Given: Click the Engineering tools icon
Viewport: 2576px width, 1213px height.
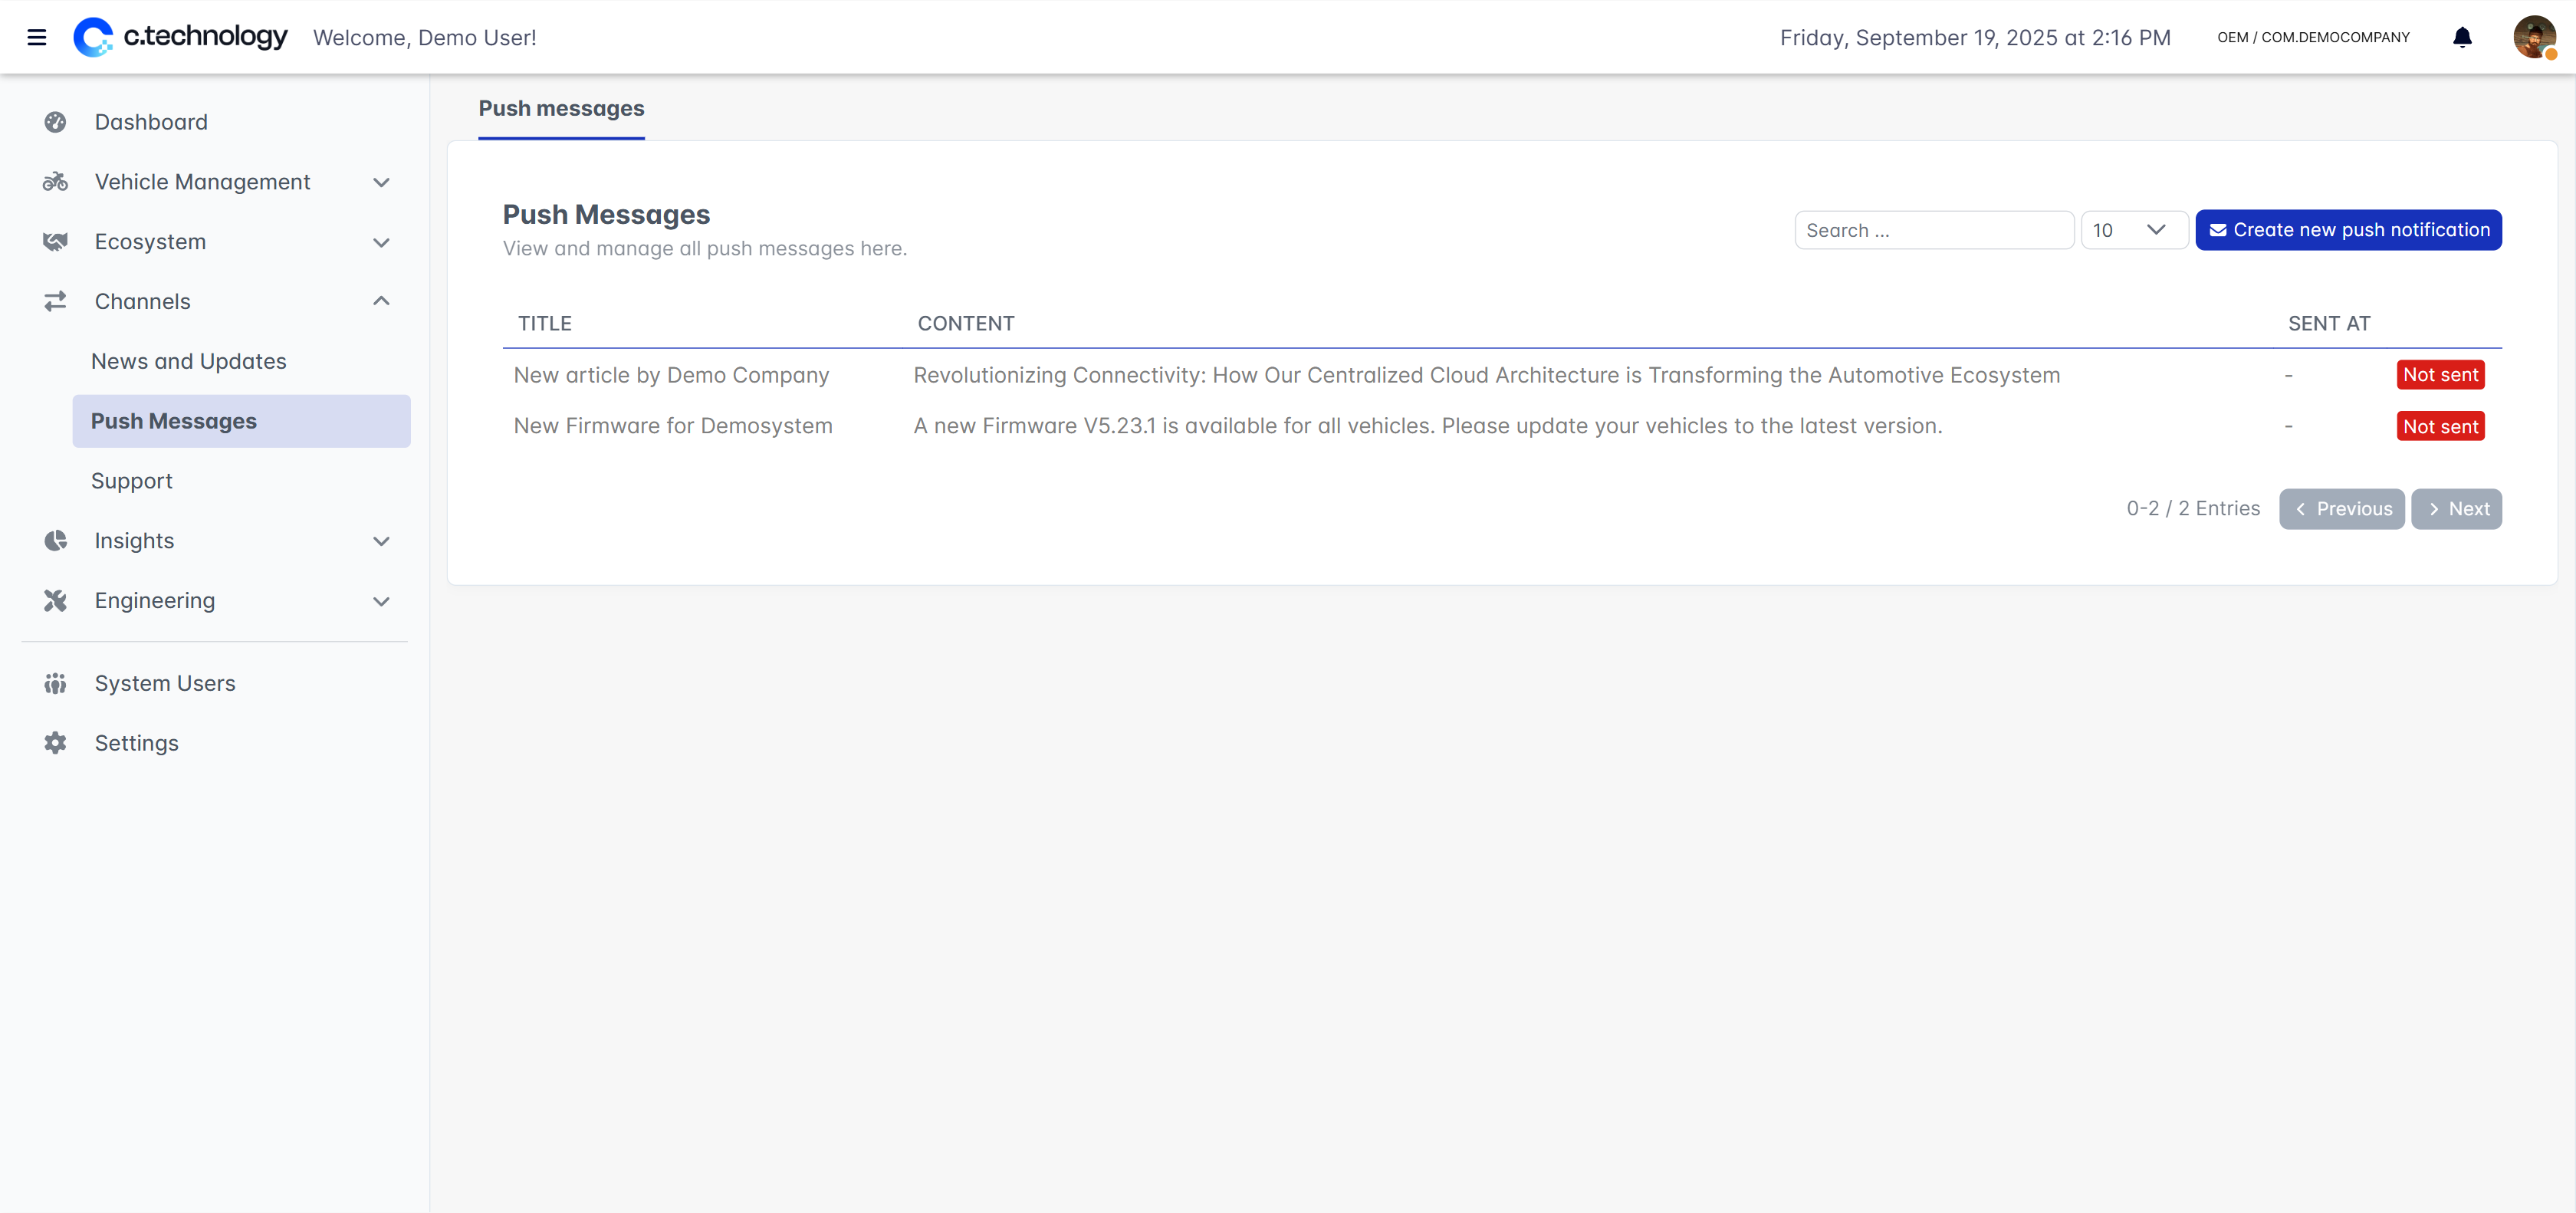Looking at the screenshot, I should [x=55, y=601].
